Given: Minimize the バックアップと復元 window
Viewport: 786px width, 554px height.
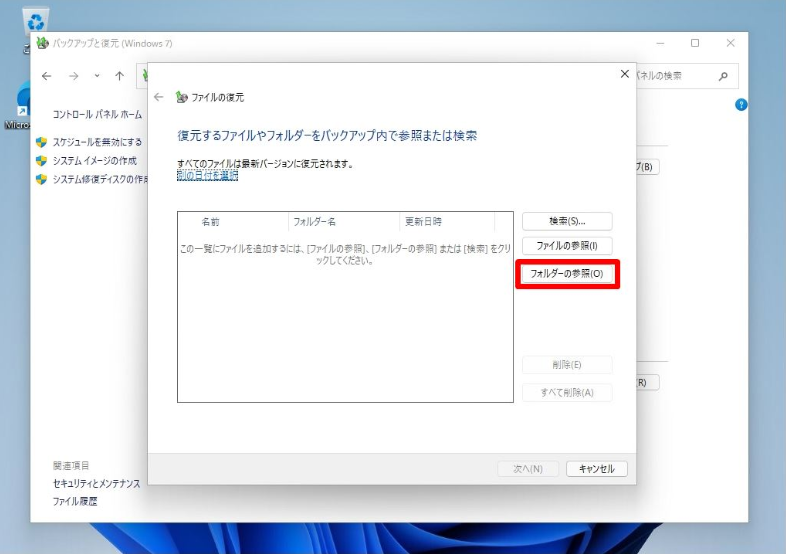Looking at the screenshot, I should (660, 43).
